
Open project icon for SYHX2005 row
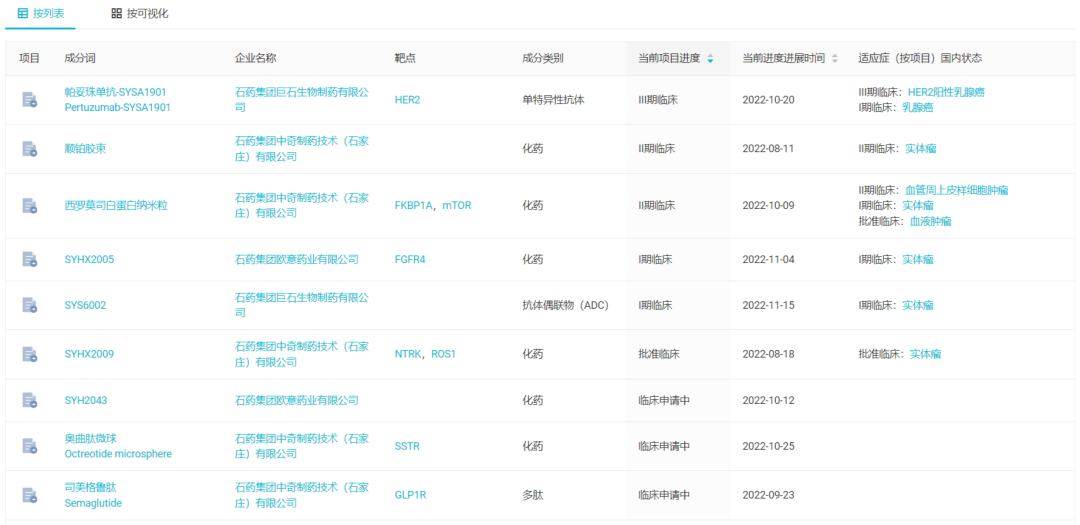(x=30, y=260)
